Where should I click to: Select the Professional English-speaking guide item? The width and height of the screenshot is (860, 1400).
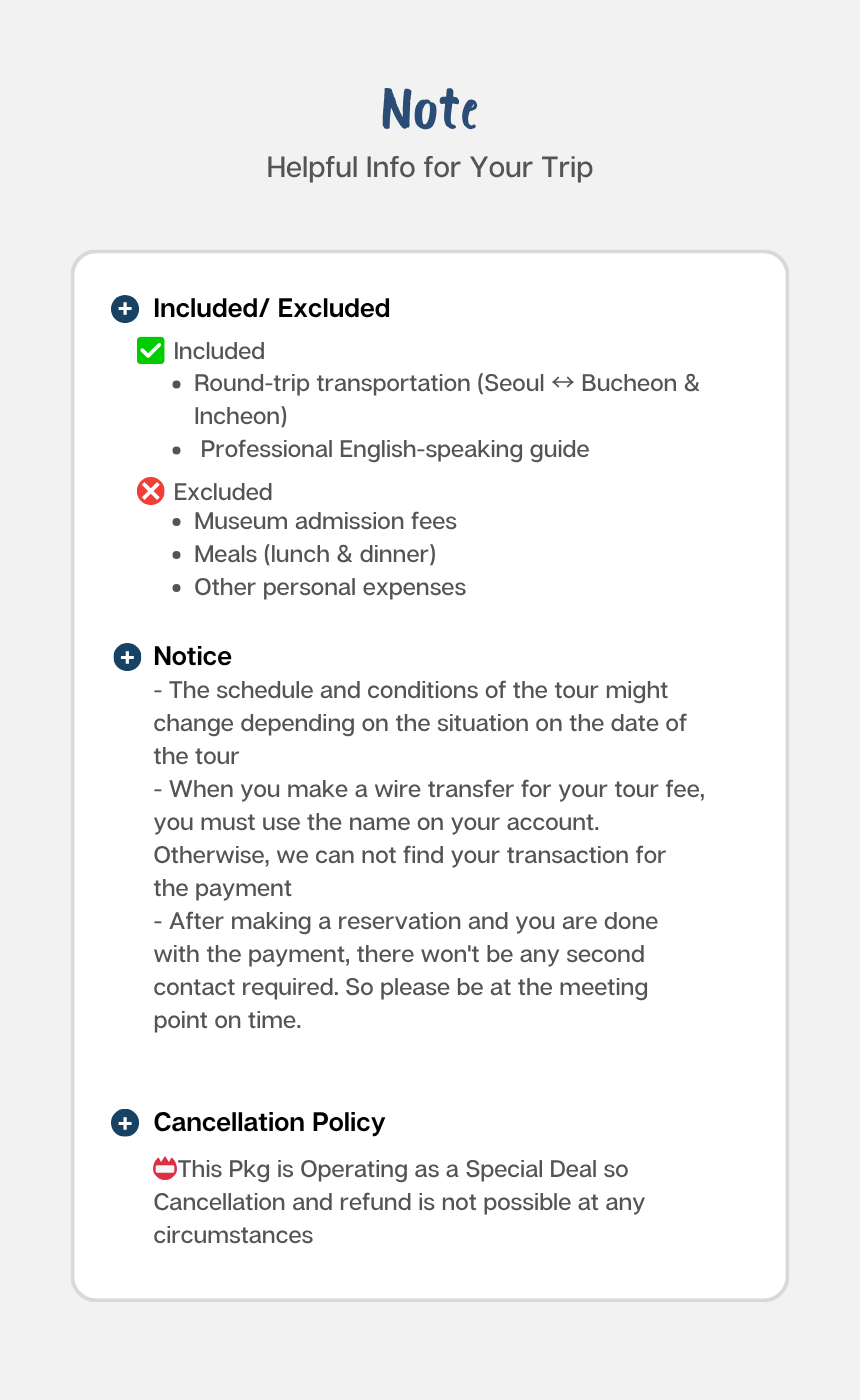(x=395, y=449)
